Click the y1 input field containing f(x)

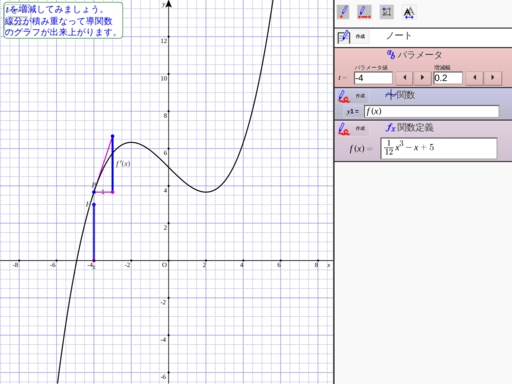[x=432, y=111]
